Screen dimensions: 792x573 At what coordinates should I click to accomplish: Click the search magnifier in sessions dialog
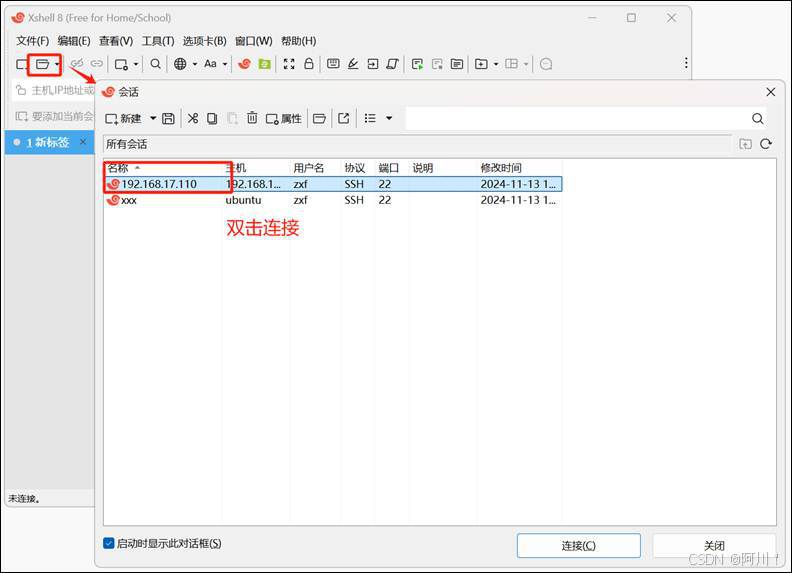coord(757,118)
